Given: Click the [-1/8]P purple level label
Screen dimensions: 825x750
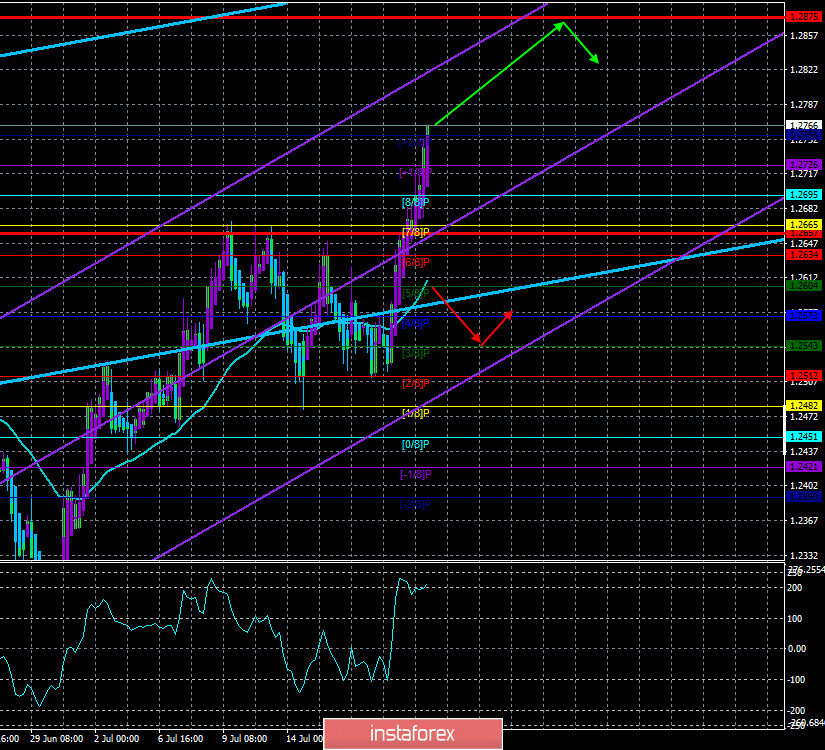Looking at the screenshot, I should point(415,473).
